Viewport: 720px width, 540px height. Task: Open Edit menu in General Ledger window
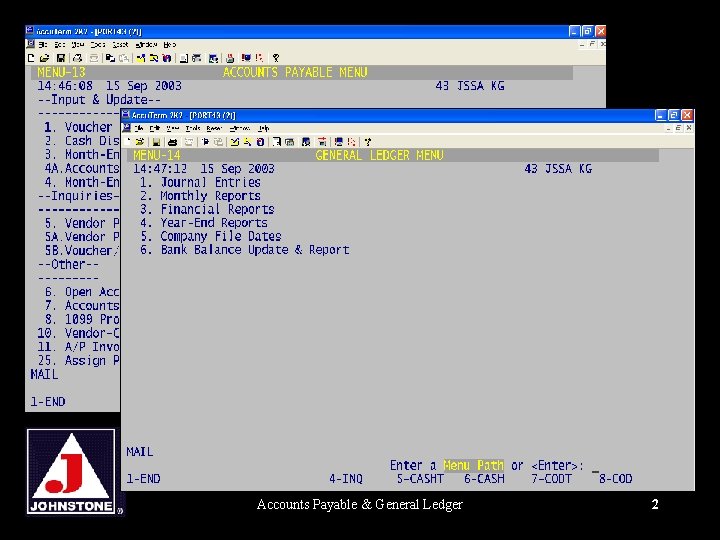(x=155, y=128)
